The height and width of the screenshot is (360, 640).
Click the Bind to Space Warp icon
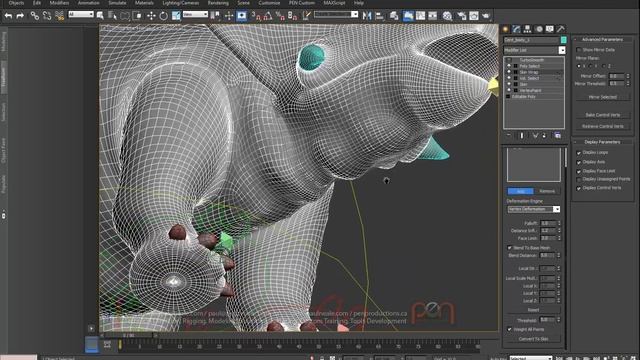coord(59,16)
